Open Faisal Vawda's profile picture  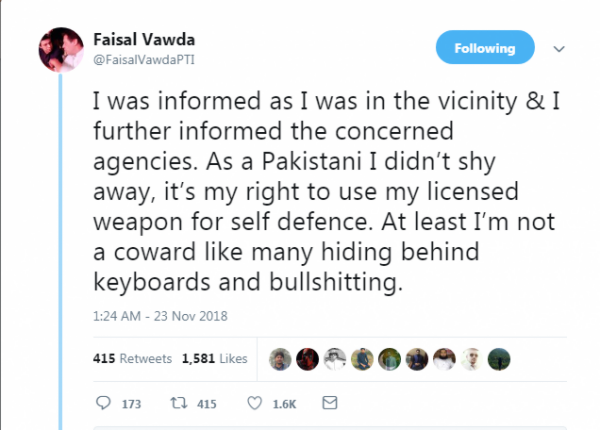click(x=61, y=50)
